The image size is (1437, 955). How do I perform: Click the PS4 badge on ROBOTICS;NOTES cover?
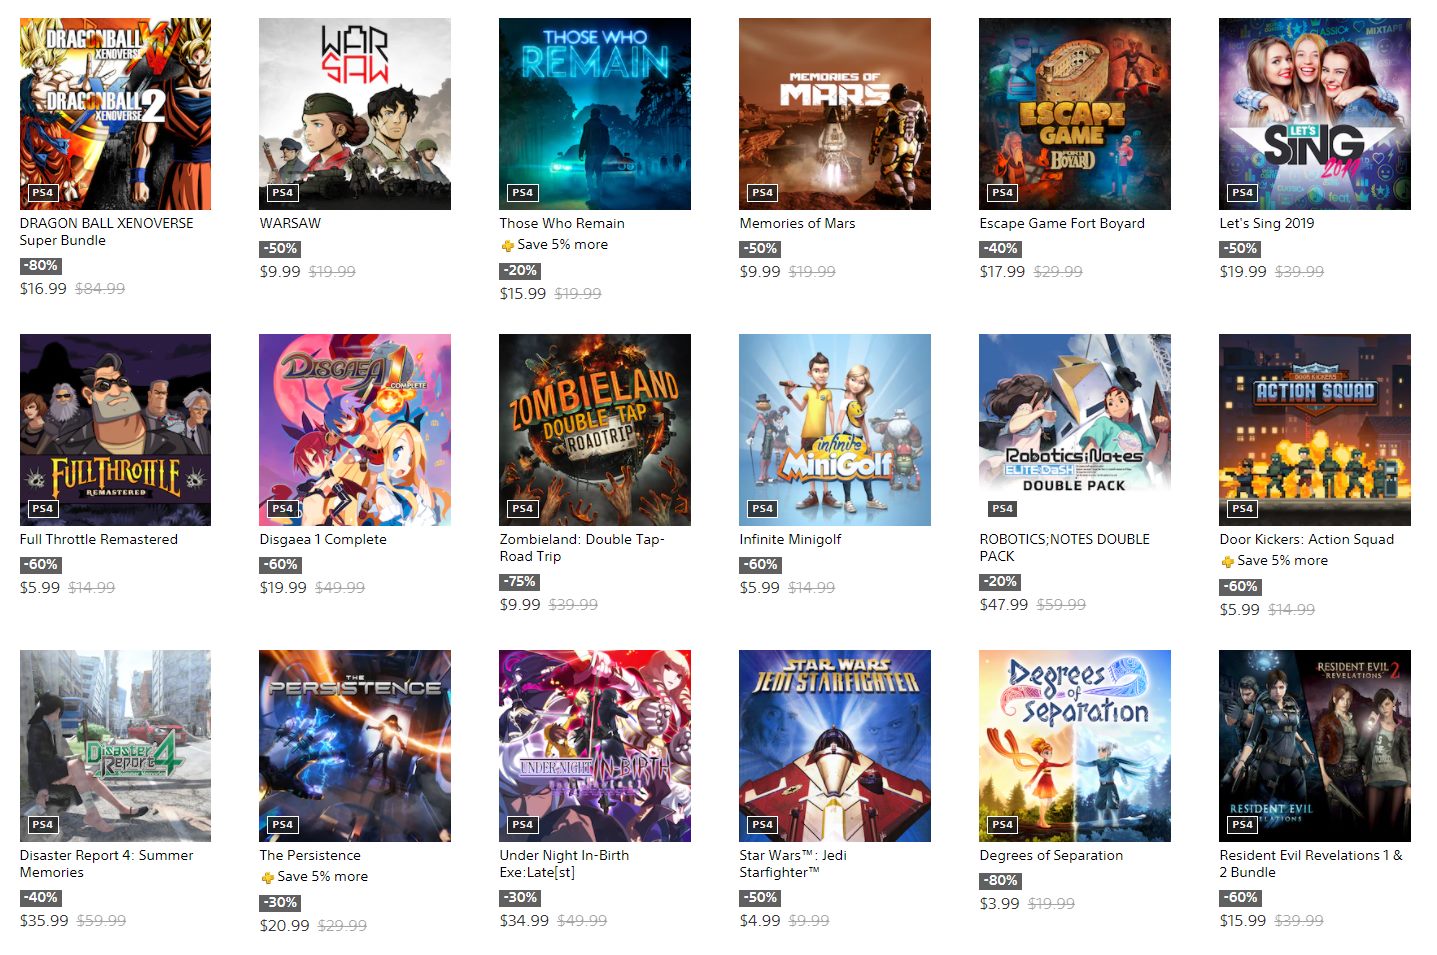[x=1002, y=509]
